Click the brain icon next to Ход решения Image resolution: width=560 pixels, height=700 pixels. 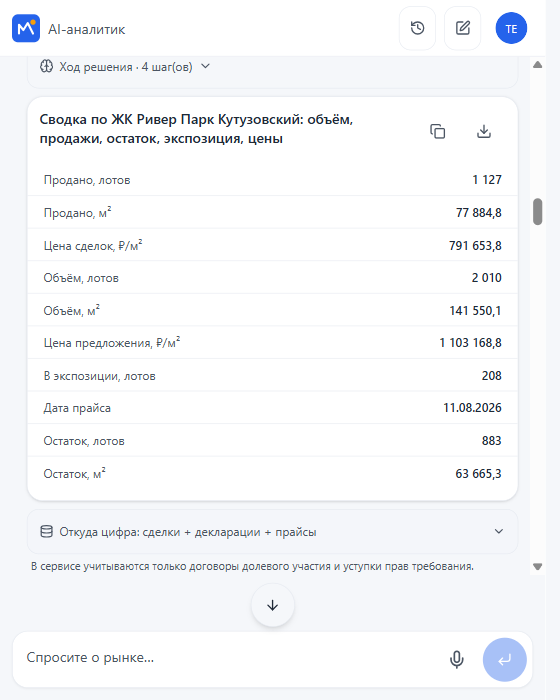[46, 67]
